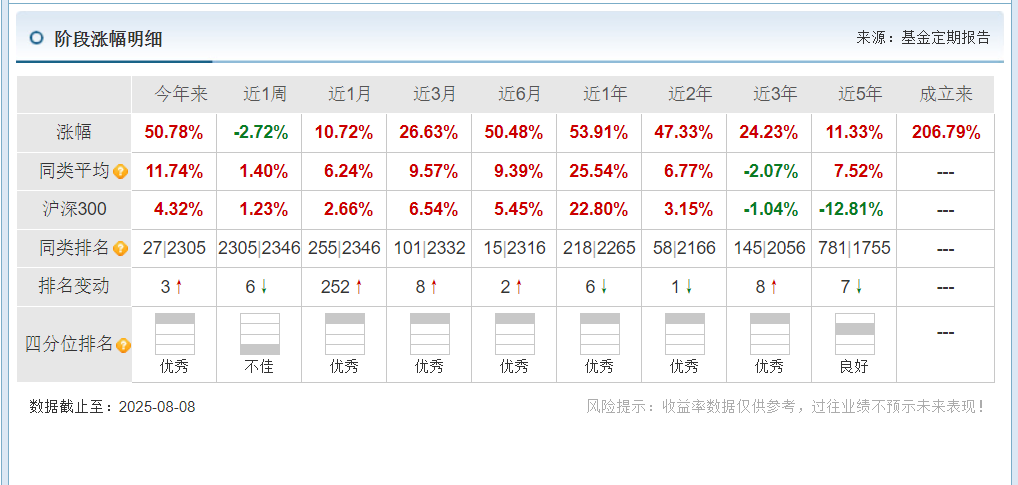Click the 数据截止至：2025-08-08 date text
The height and width of the screenshot is (485, 1018).
point(112,407)
